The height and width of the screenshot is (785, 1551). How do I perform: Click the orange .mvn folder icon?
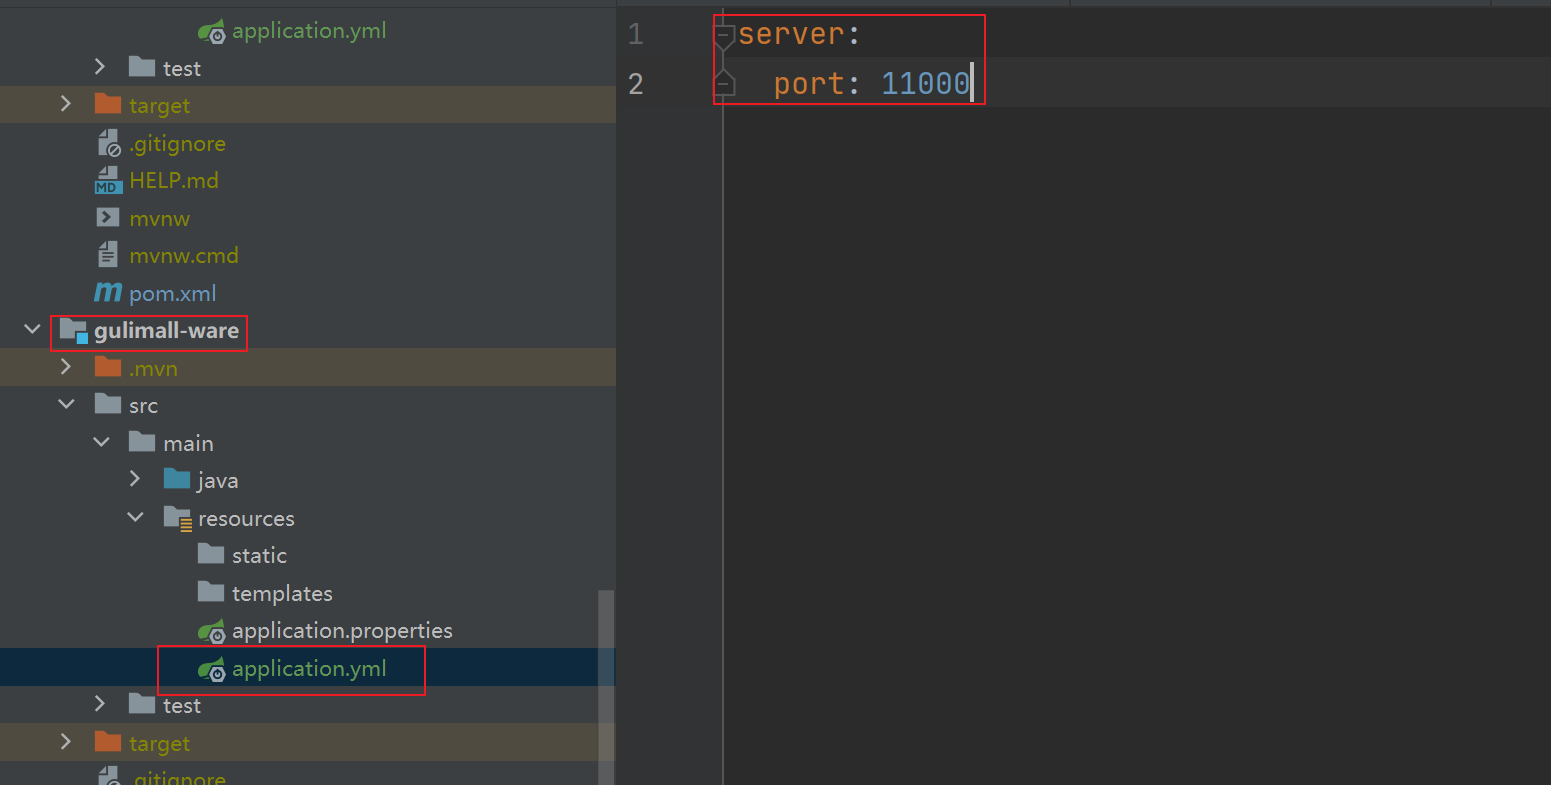coord(108,368)
